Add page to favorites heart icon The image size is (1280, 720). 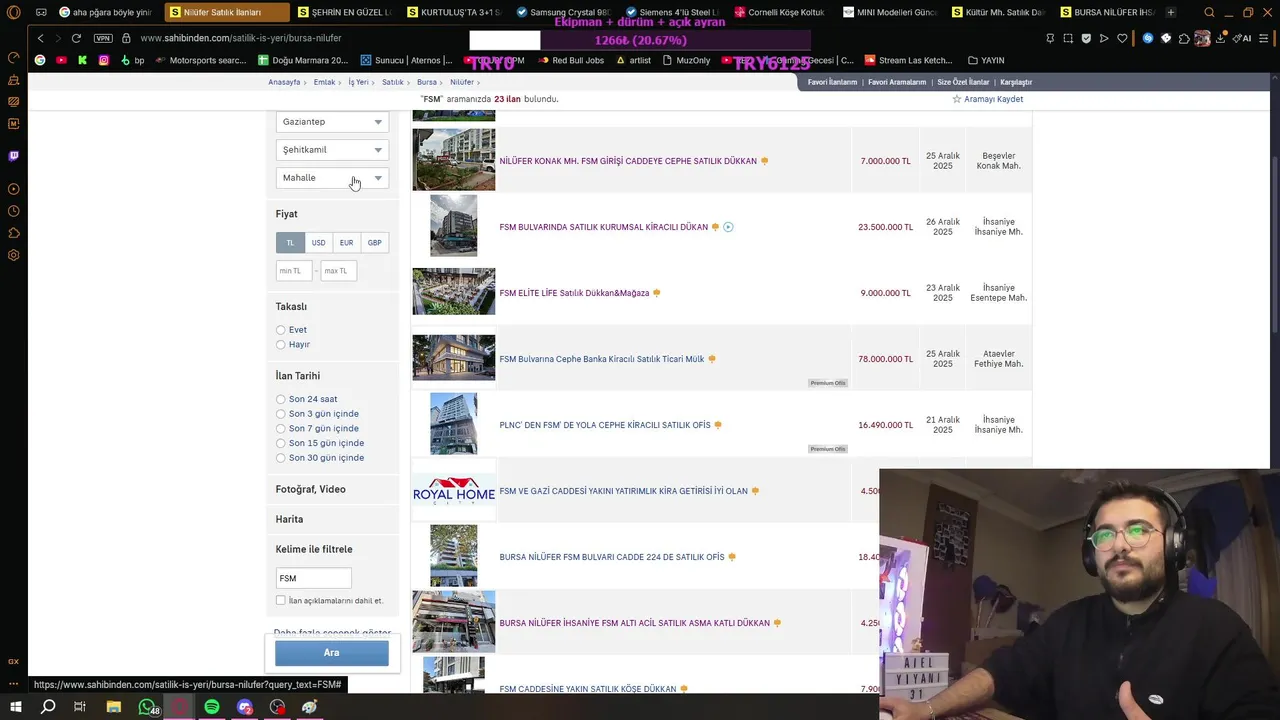(1122, 38)
